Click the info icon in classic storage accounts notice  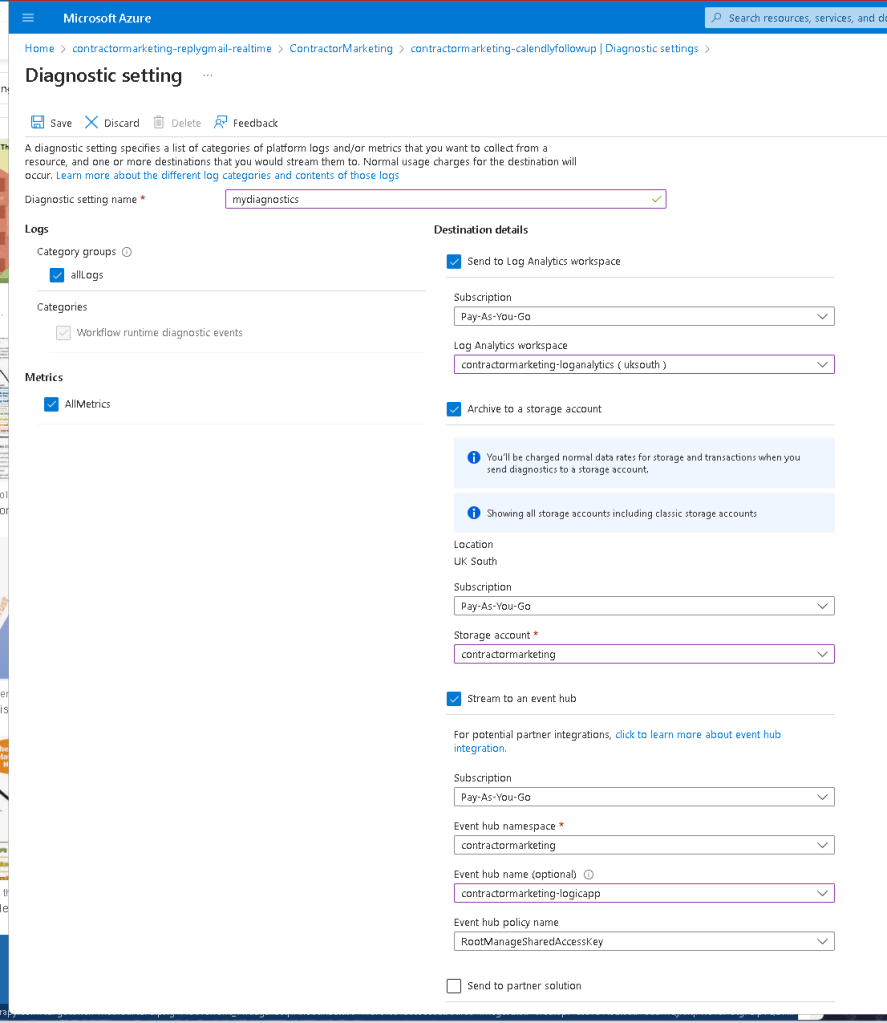[x=474, y=513]
